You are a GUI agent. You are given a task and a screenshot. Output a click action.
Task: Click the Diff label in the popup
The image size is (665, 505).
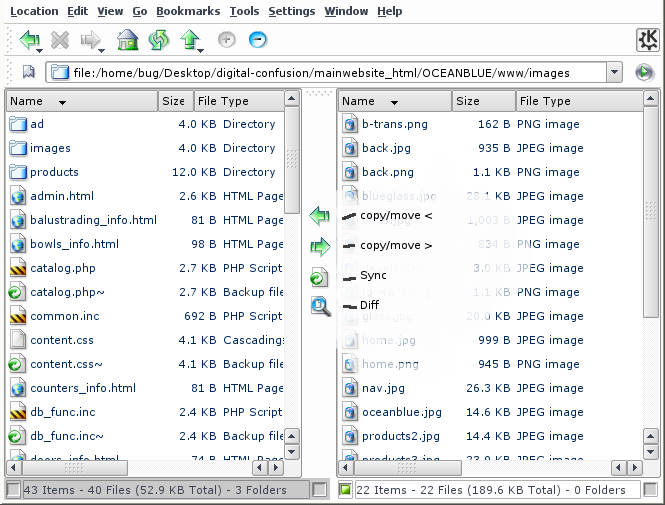(x=369, y=305)
